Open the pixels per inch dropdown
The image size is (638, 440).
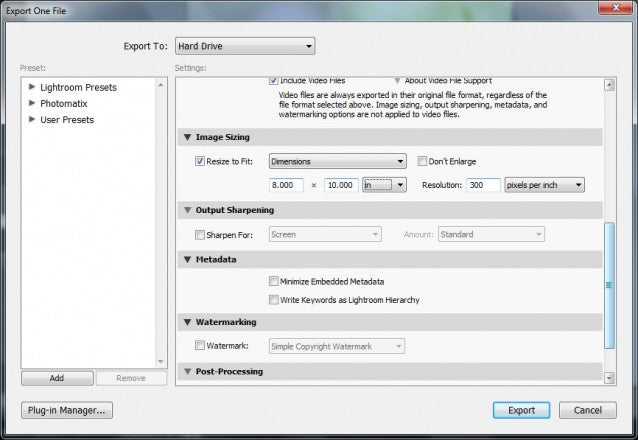click(x=544, y=185)
